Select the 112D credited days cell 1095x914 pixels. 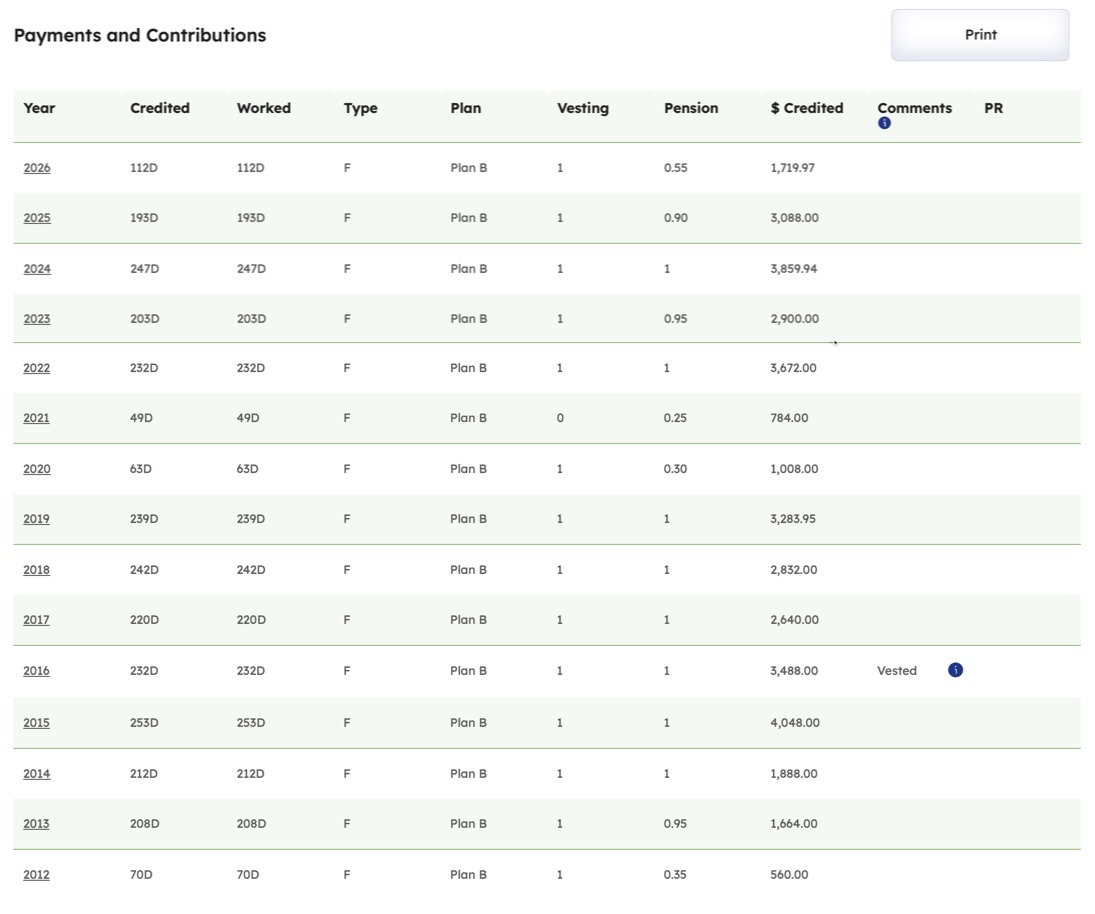pyautogui.click(x=144, y=168)
